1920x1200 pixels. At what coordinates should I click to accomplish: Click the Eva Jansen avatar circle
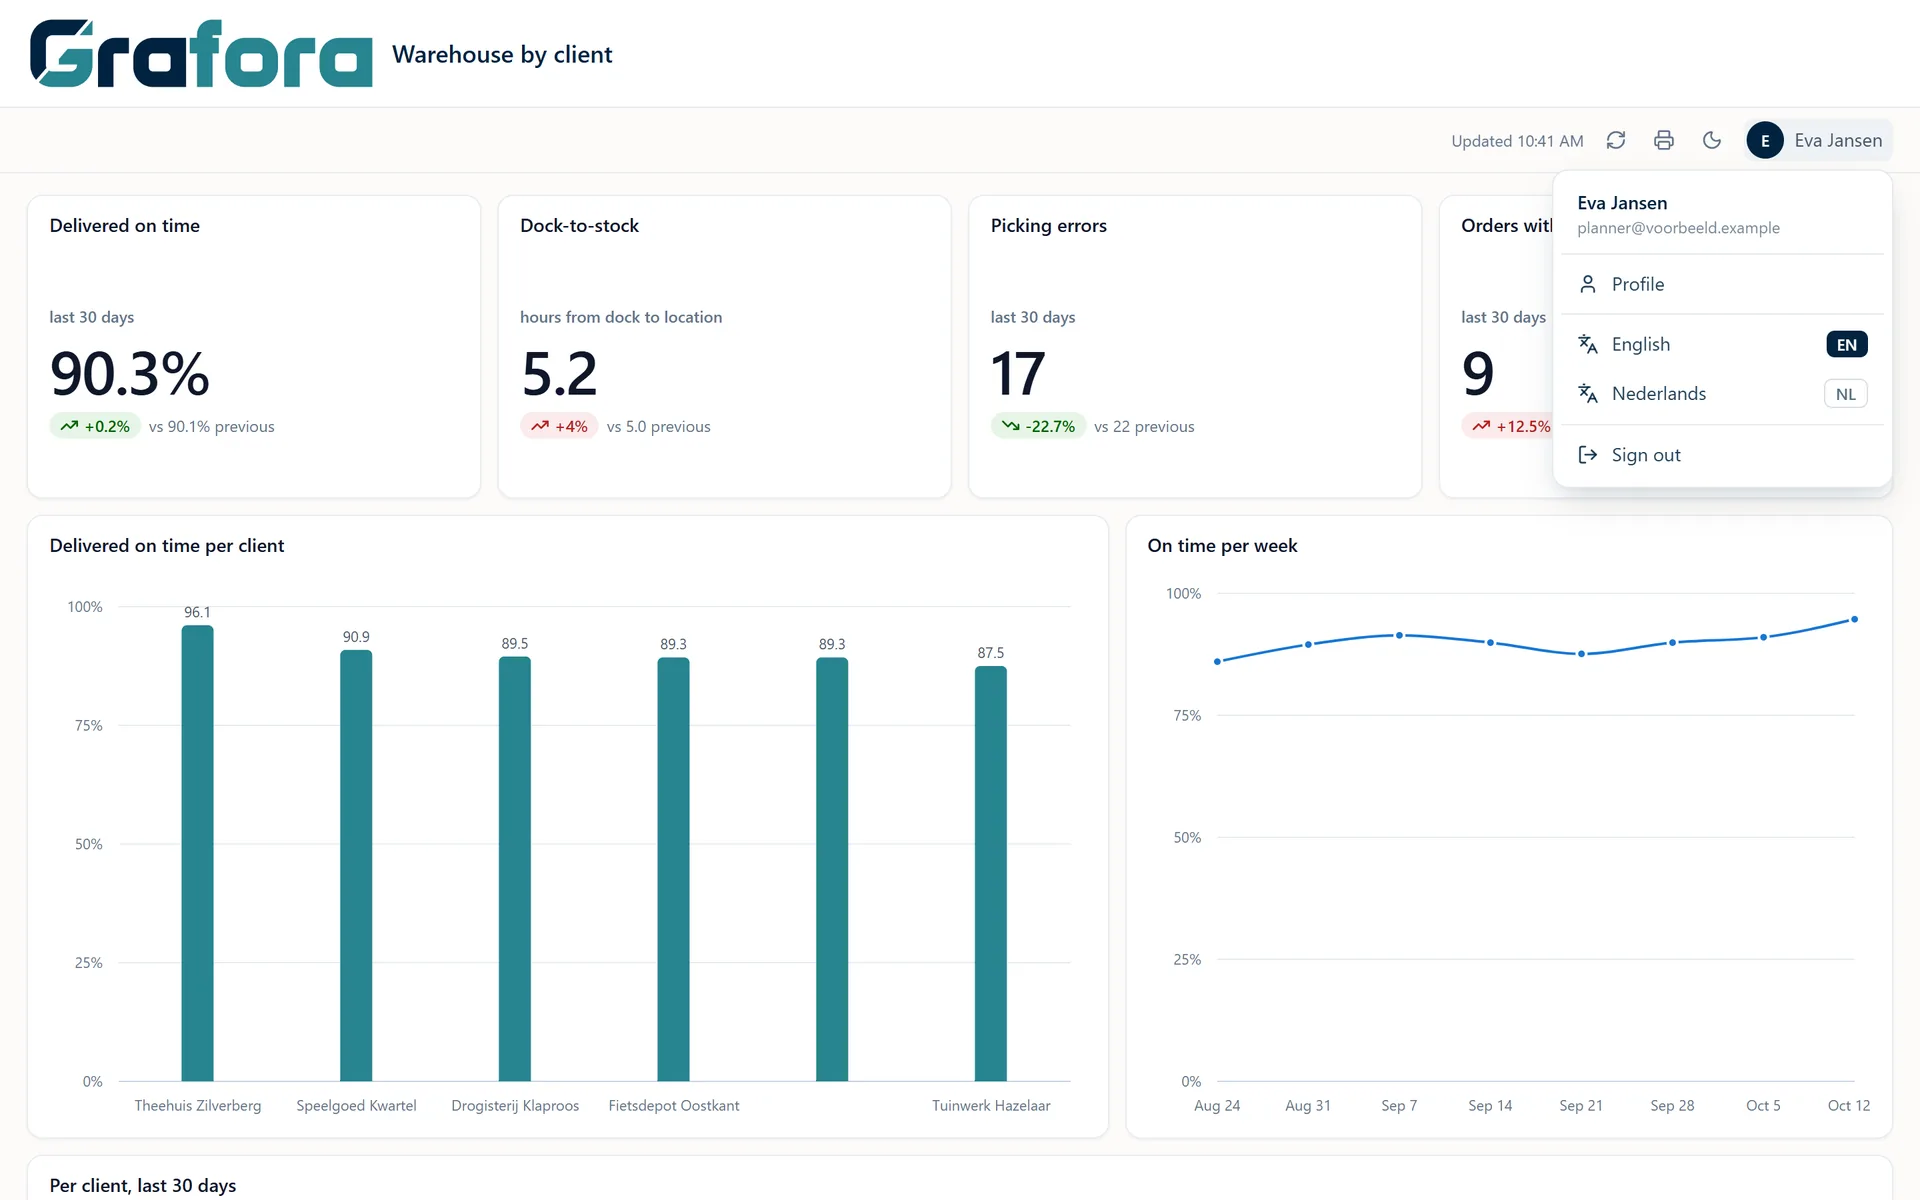point(1765,141)
